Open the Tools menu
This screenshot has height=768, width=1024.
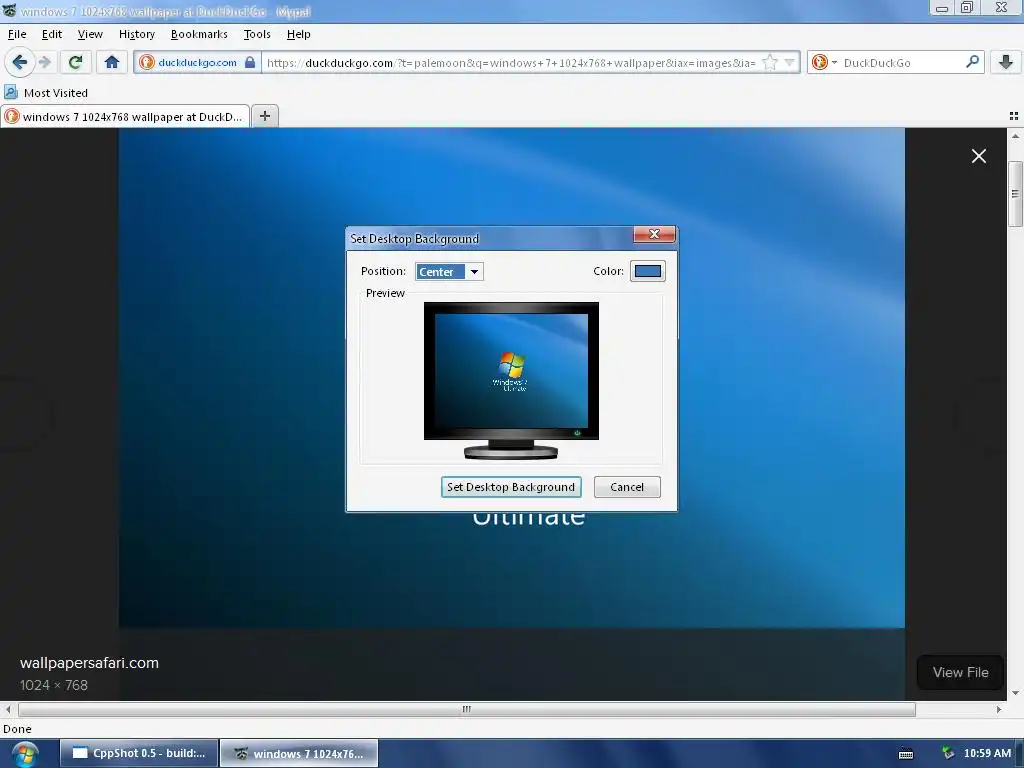[257, 34]
